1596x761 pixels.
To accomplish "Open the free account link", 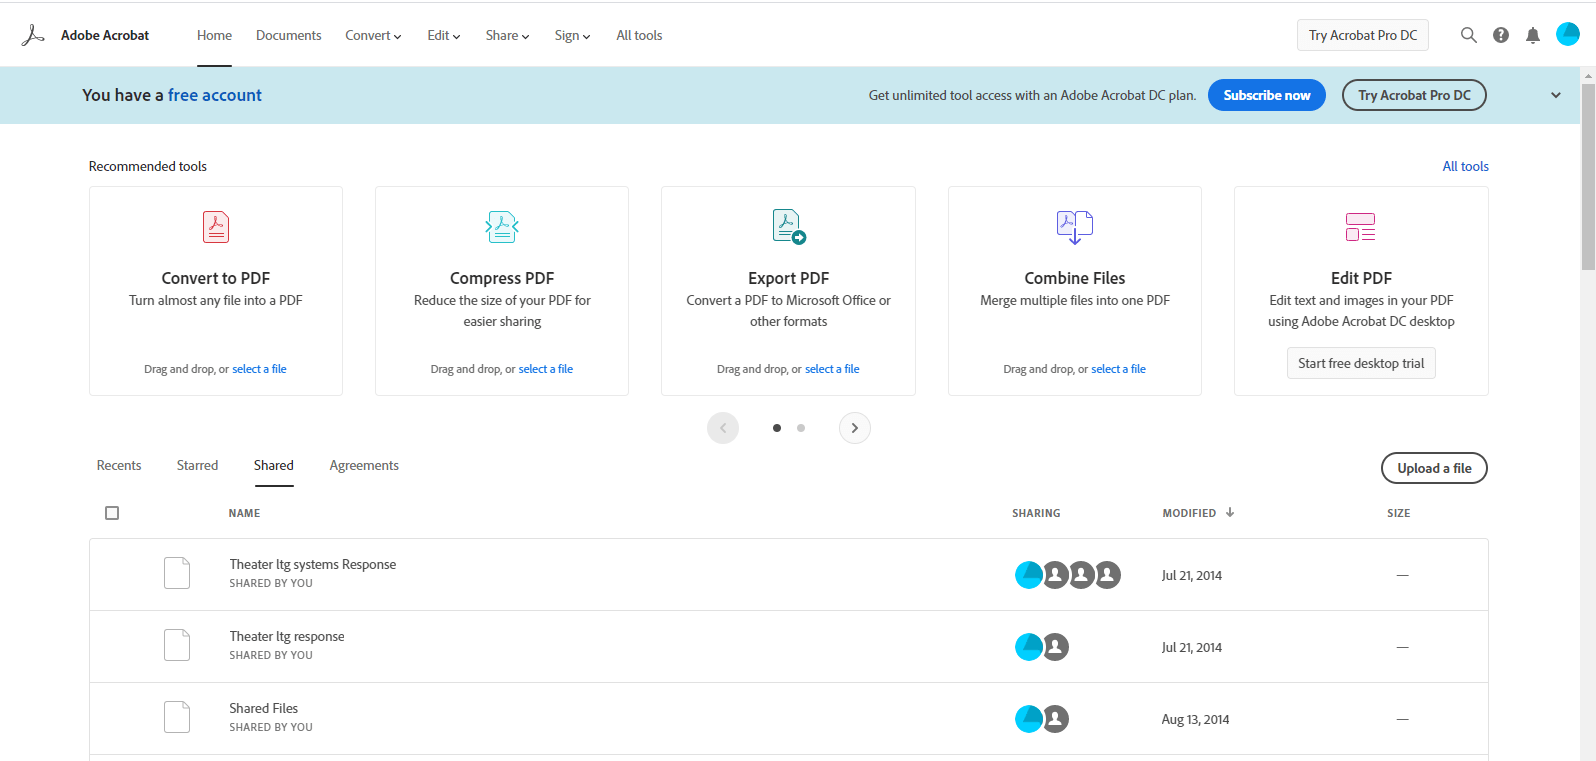I will (x=215, y=95).
